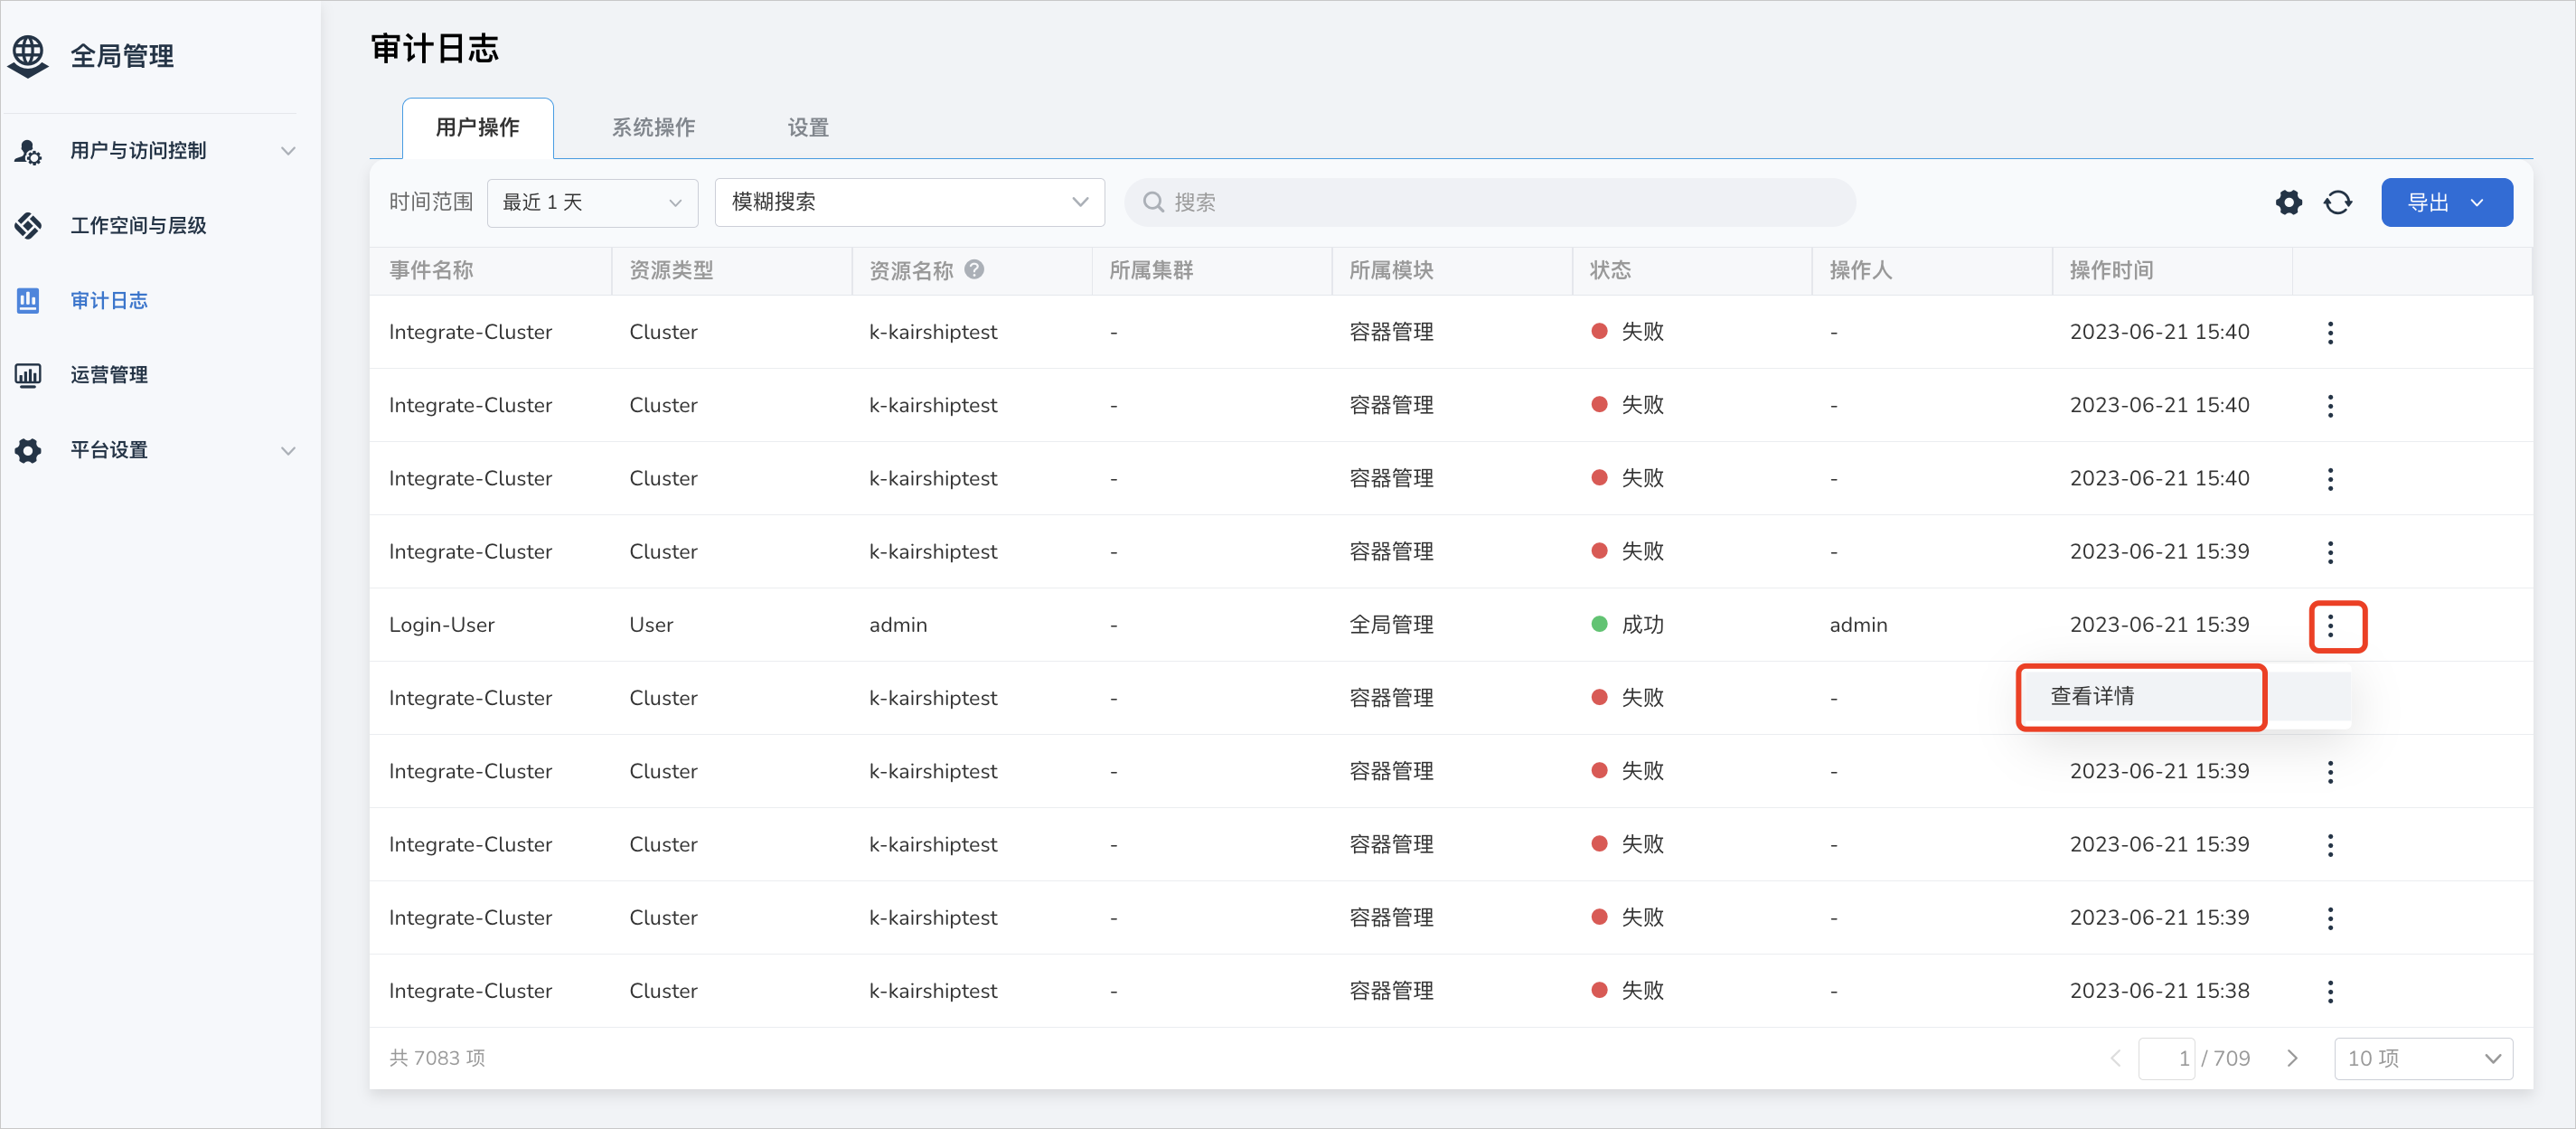Click the 所属集群 column header
The height and width of the screenshot is (1129, 2576).
1151,270
